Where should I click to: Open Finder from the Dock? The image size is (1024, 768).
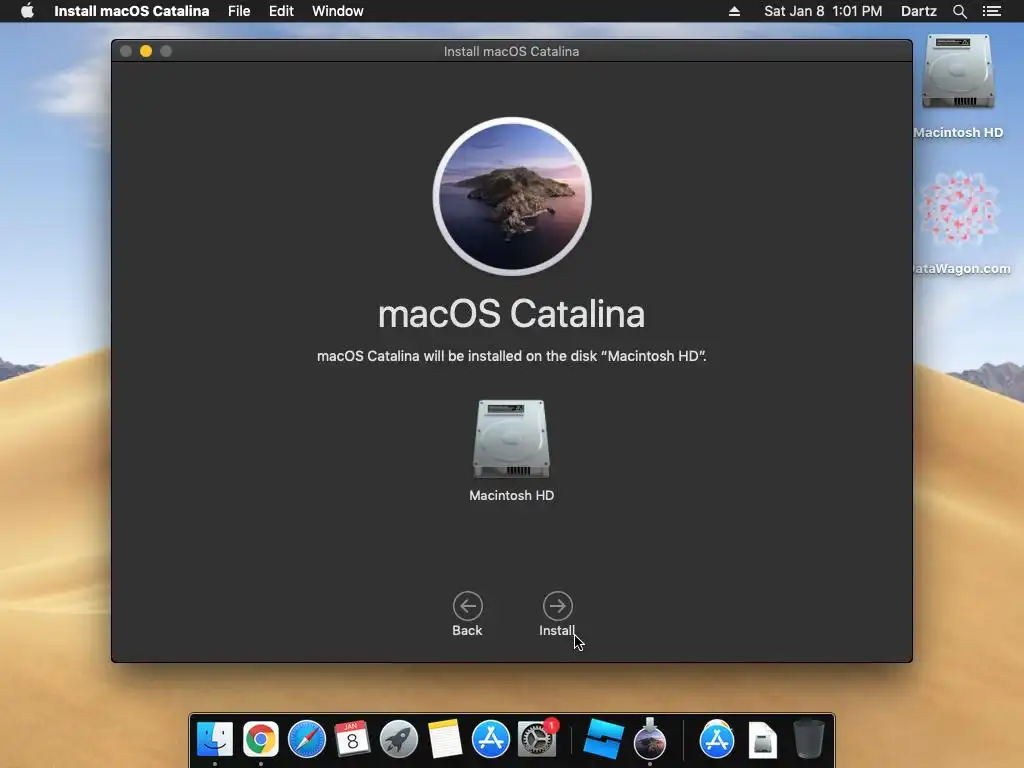(215, 739)
